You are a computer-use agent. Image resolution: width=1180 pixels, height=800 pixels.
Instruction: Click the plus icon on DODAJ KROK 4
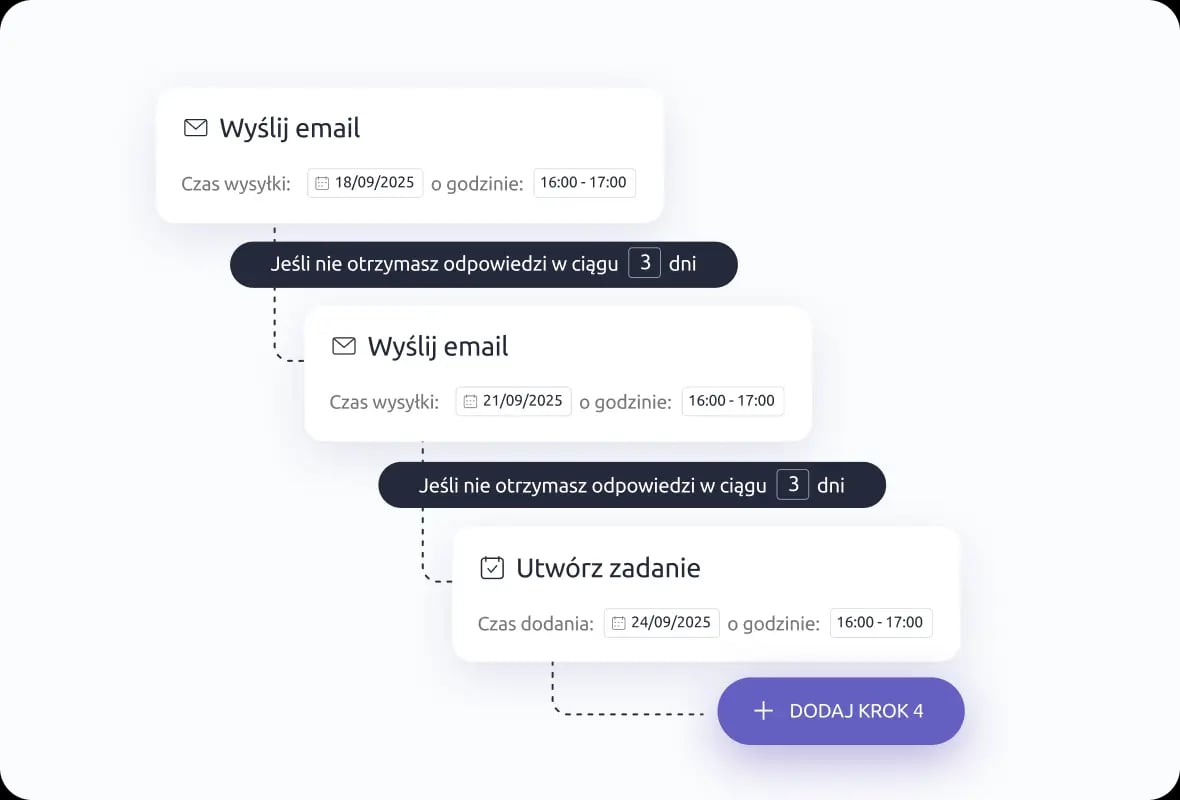[763, 711]
